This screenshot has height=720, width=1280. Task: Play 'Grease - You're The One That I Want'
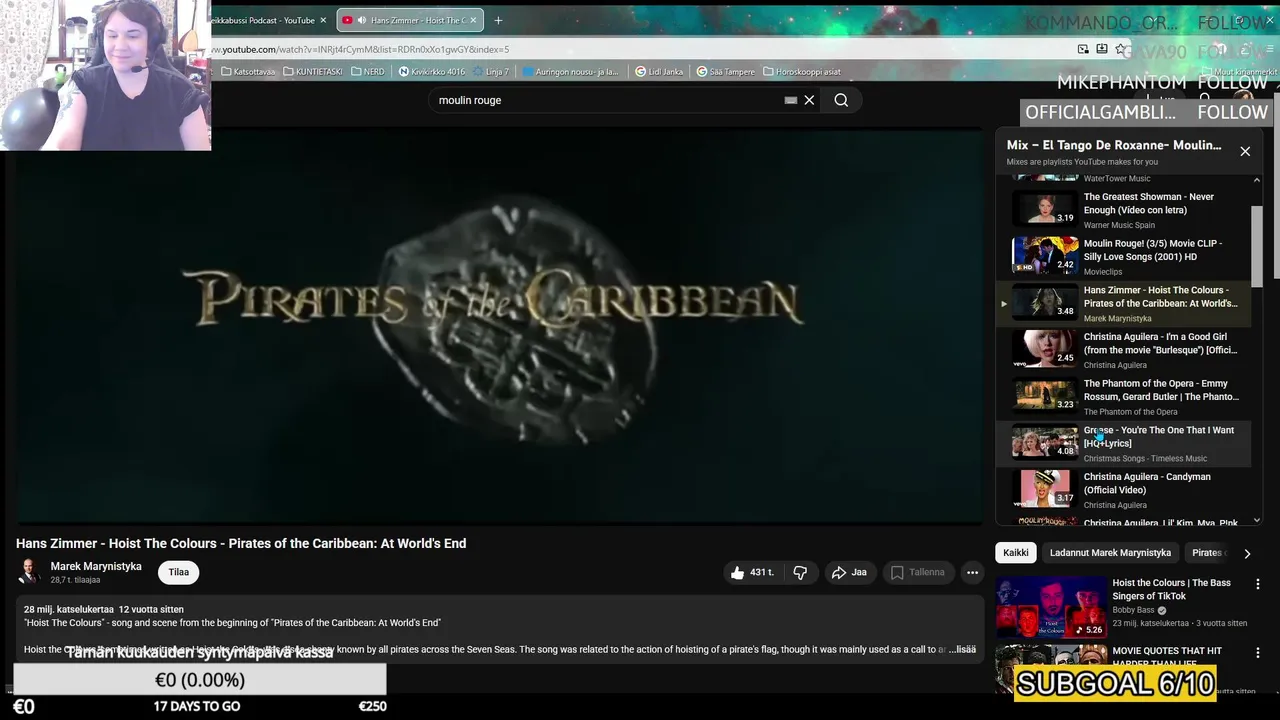(1124, 443)
